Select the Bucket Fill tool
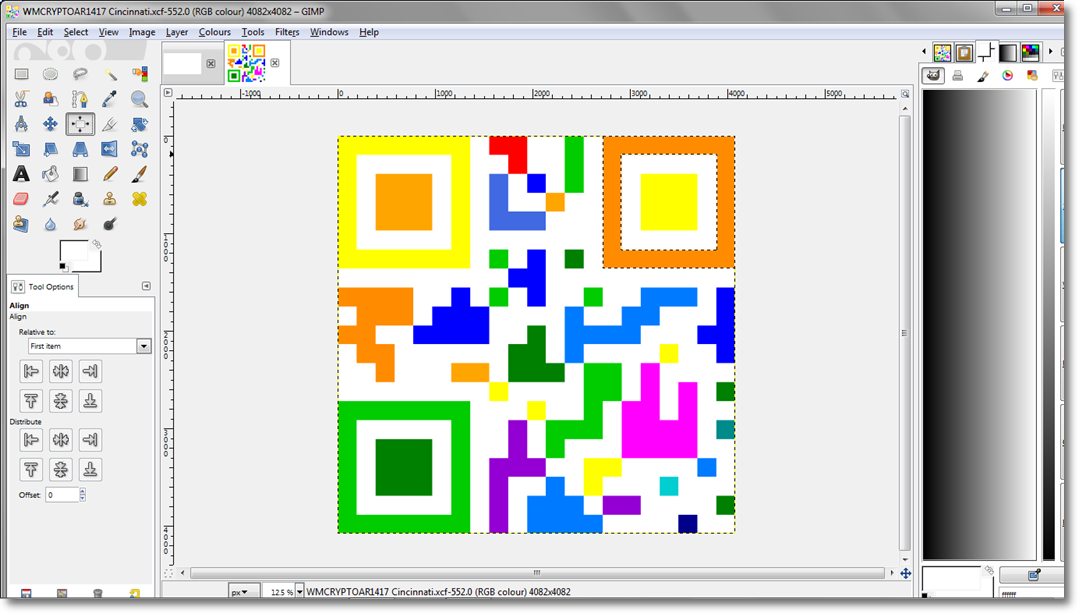Screen dimensions: 1080x615 [50, 174]
